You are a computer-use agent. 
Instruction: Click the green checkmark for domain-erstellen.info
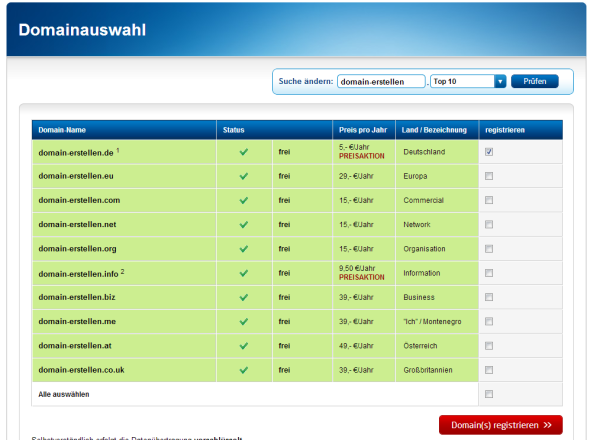[x=243, y=273]
